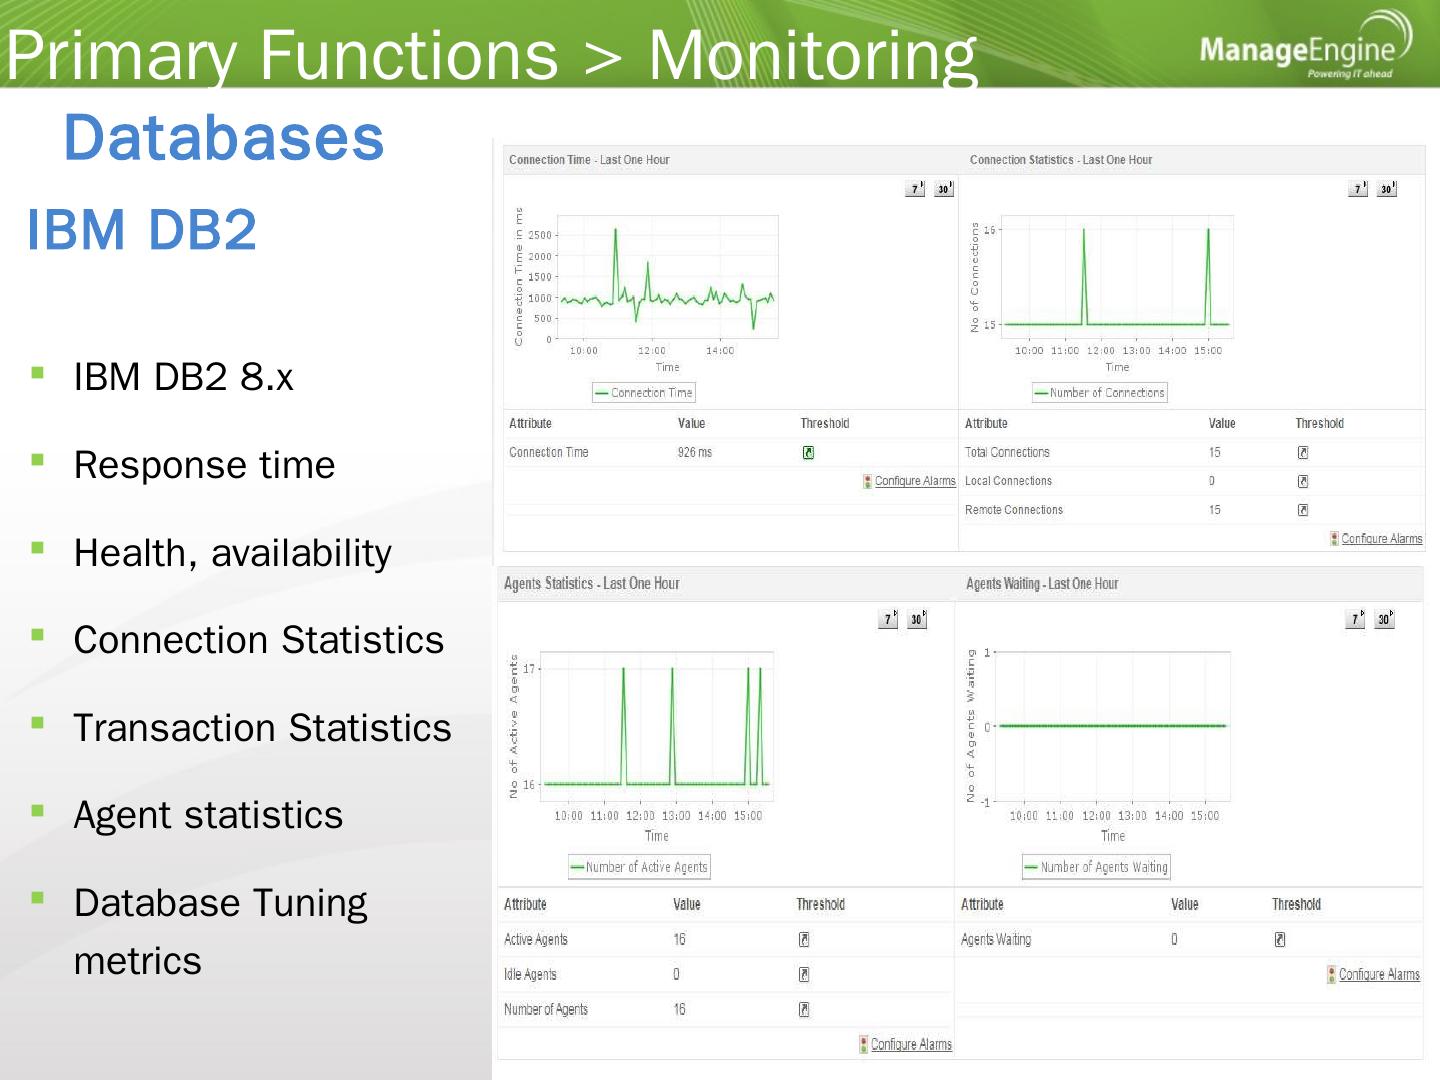
Task: Click the 'Total Connections' attribute cell
Action: click(1007, 453)
